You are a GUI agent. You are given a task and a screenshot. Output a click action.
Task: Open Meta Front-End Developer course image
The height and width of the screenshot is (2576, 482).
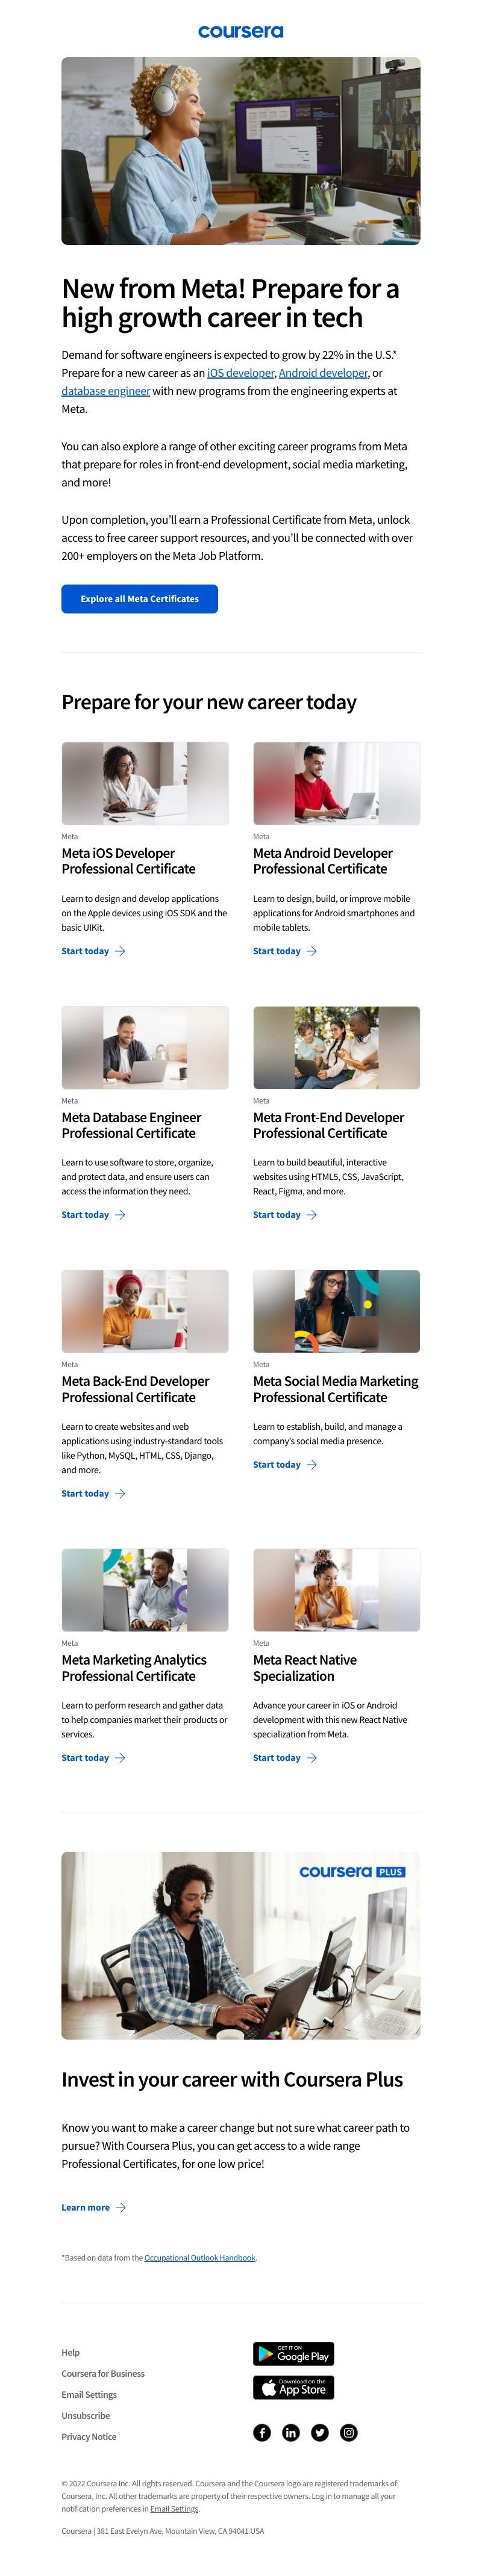(336, 1047)
